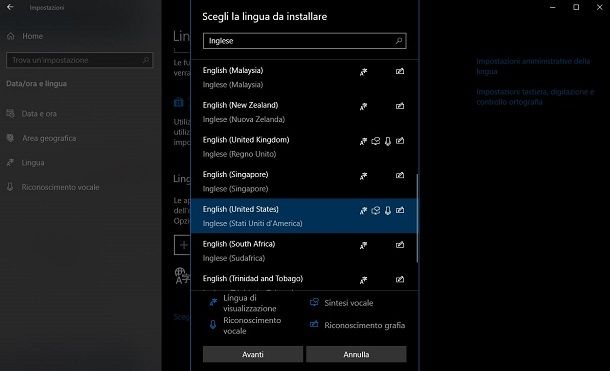Maximize the Impostazioni window
This screenshot has width=610, height=371.
pos(576,7)
